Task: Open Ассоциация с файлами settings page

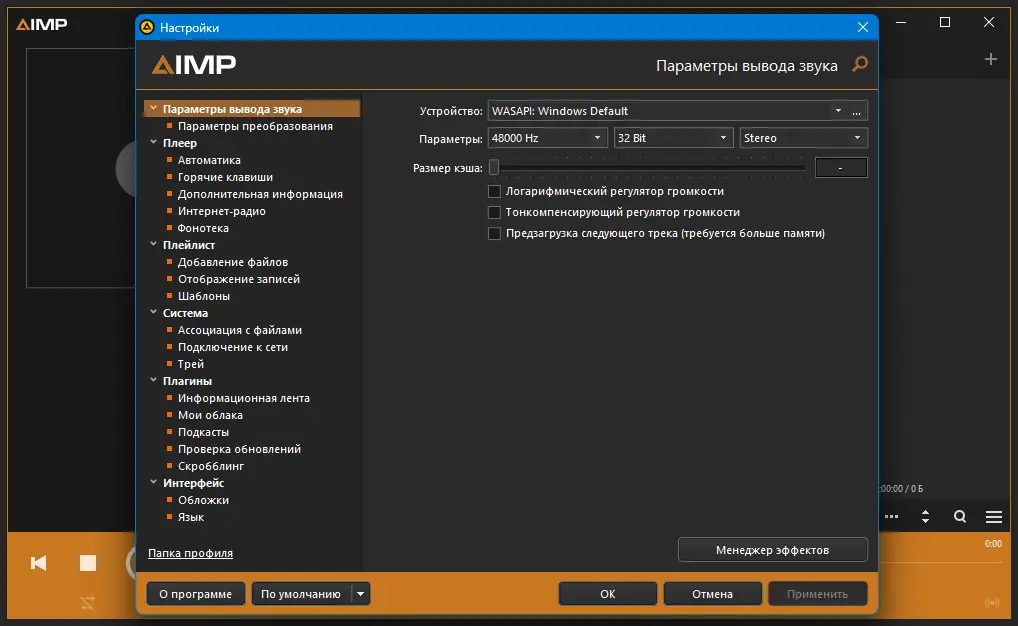Action: coord(240,330)
